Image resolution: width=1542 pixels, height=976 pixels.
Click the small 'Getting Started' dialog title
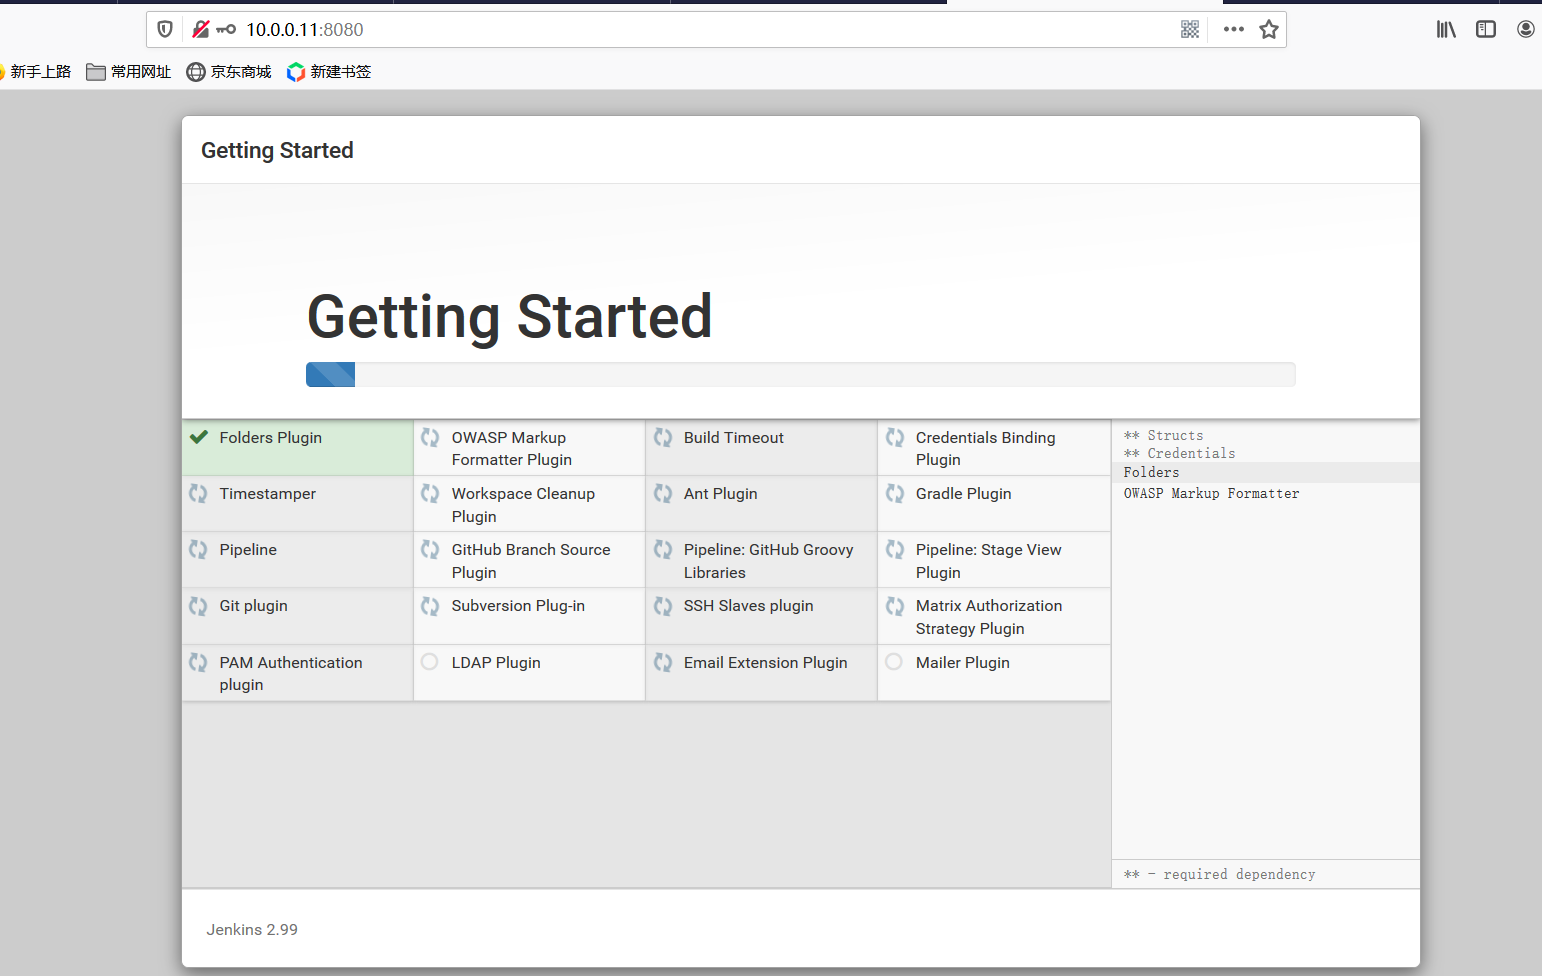[277, 151]
